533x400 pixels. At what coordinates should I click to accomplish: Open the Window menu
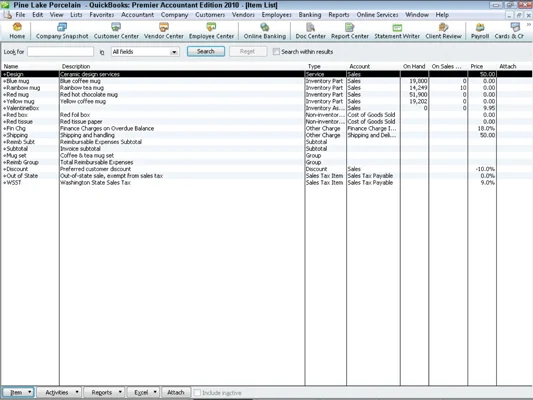pyautogui.click(x=417, y=15)
